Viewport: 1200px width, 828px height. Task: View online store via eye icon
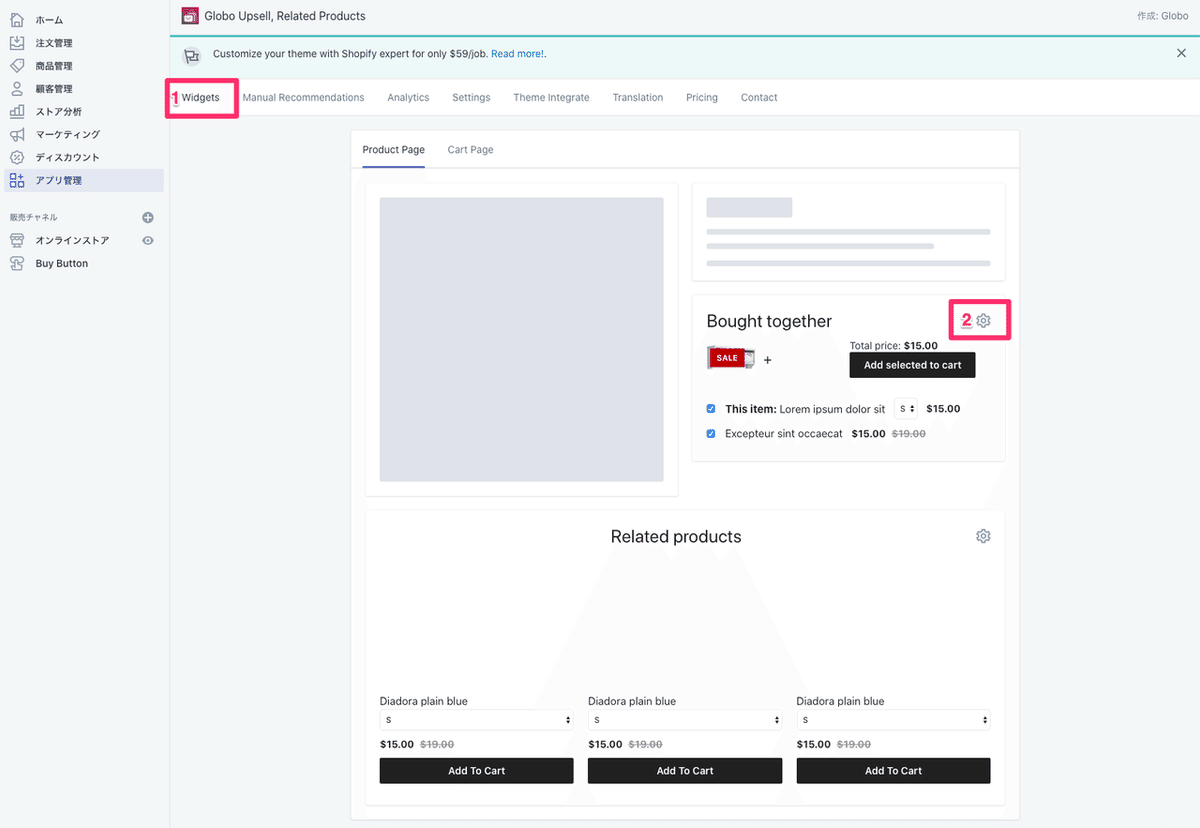click(x=148, y=241)
